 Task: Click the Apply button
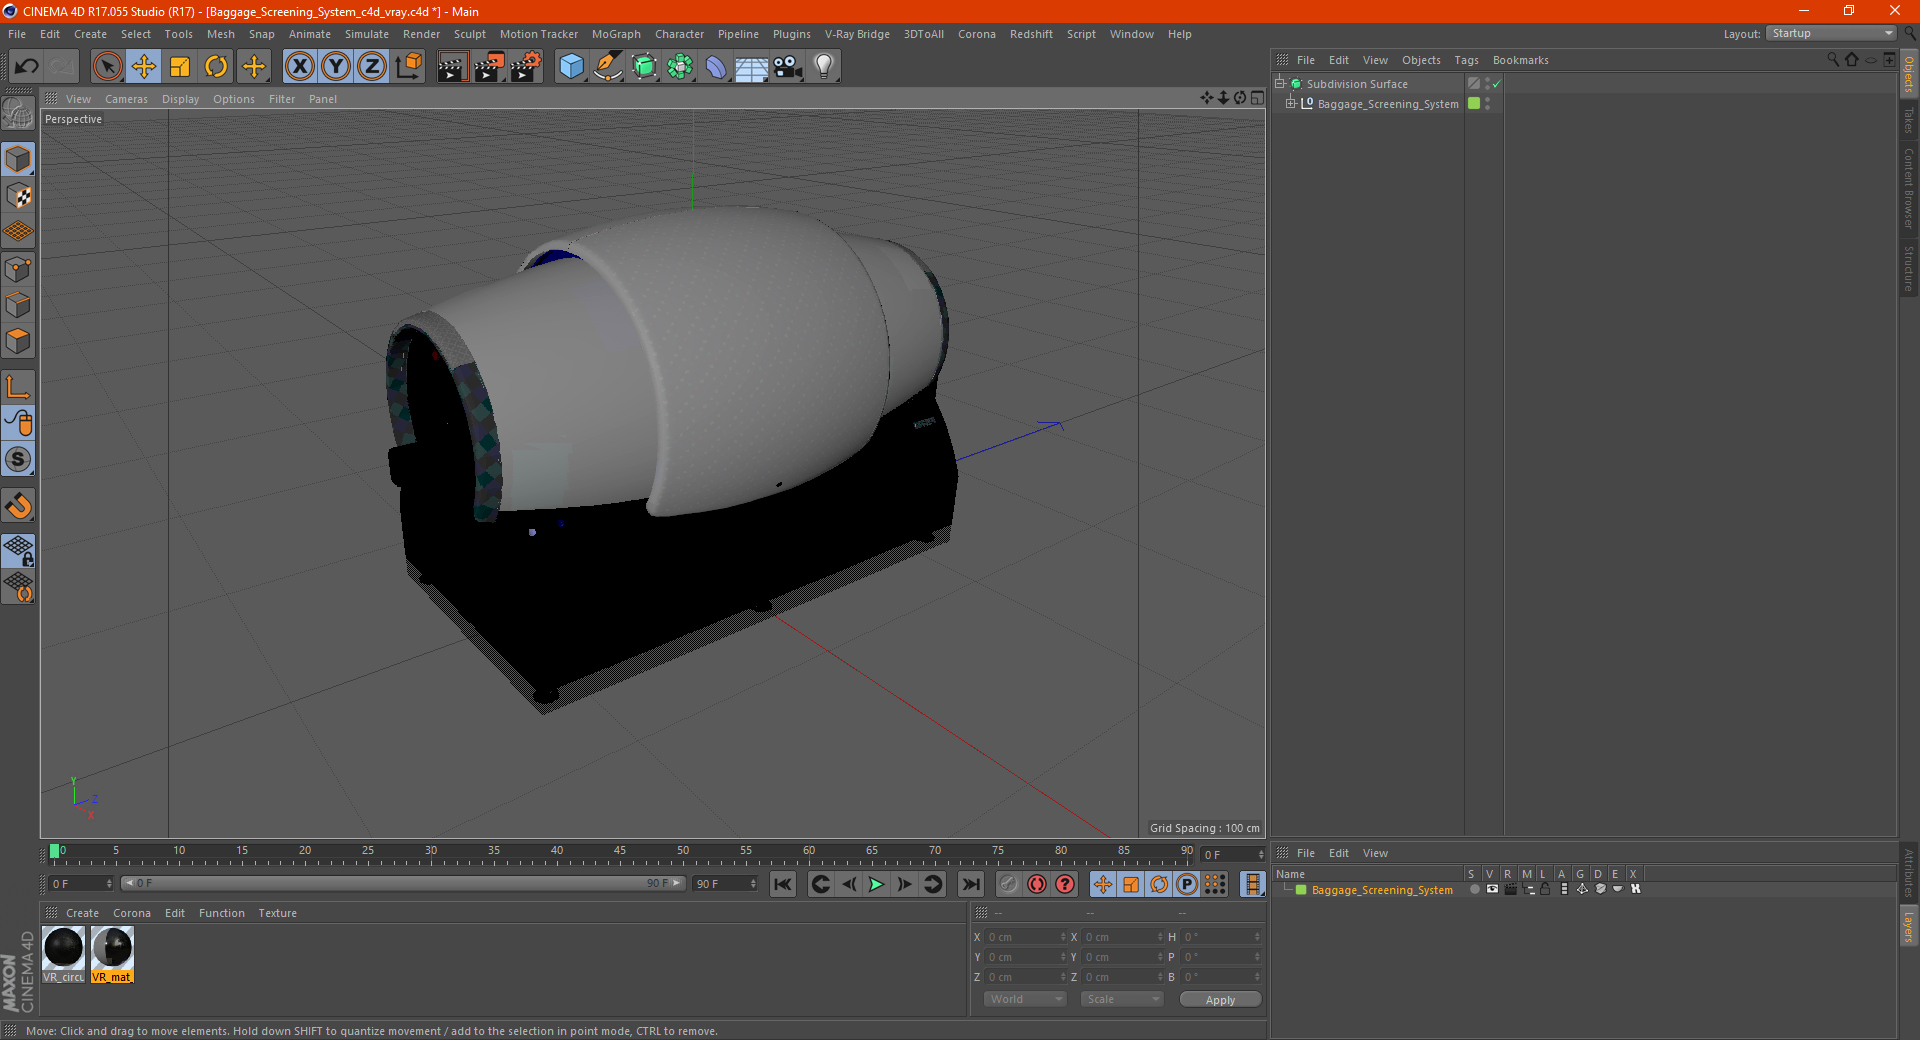click(x=1220, y=1000)
